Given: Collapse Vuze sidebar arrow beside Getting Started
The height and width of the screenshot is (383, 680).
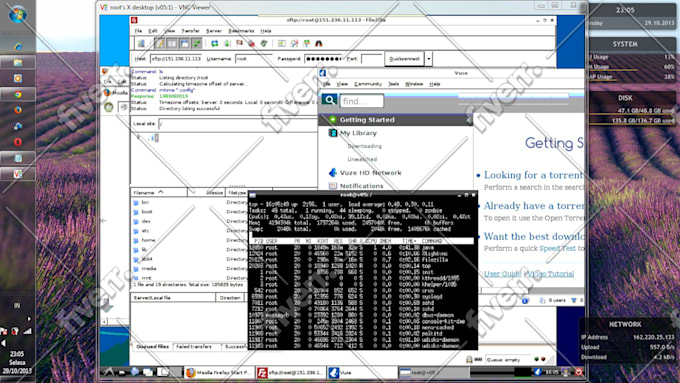Looking at the screenshot, I should (x=468, y=120).
